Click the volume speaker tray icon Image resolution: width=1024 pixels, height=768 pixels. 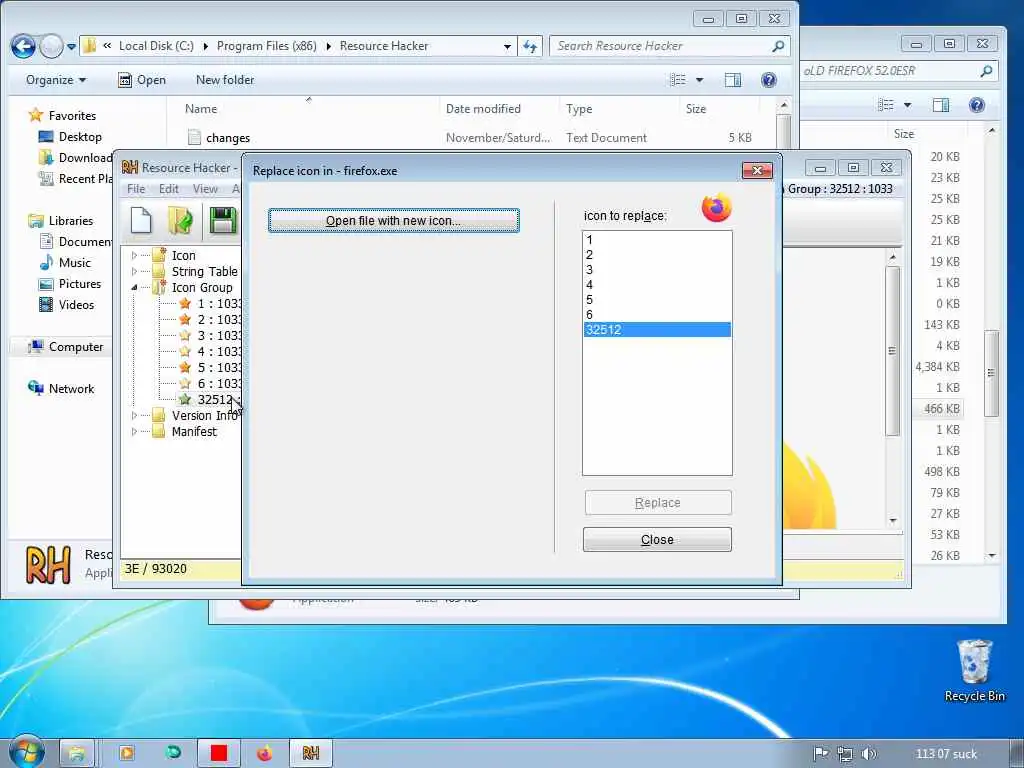point(868,754)
